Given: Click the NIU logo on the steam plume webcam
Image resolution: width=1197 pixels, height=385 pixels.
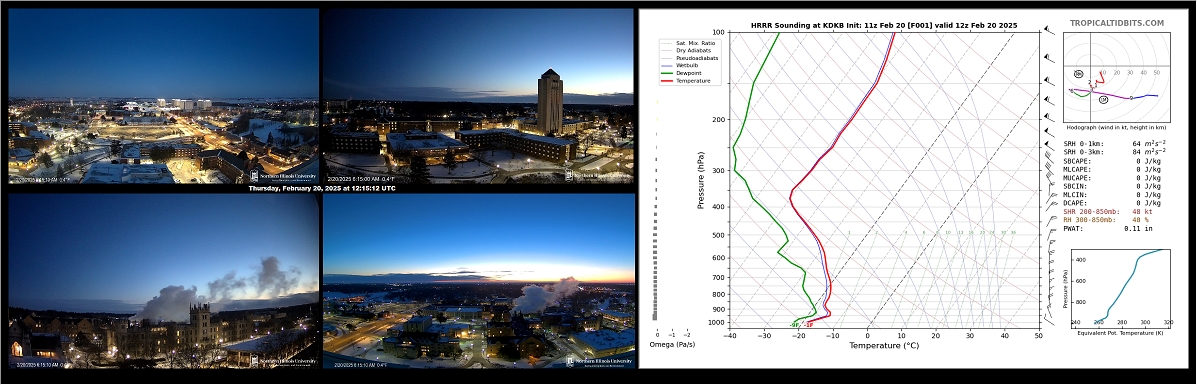Looking at the screenshot, I should click(x=283, y=361).
